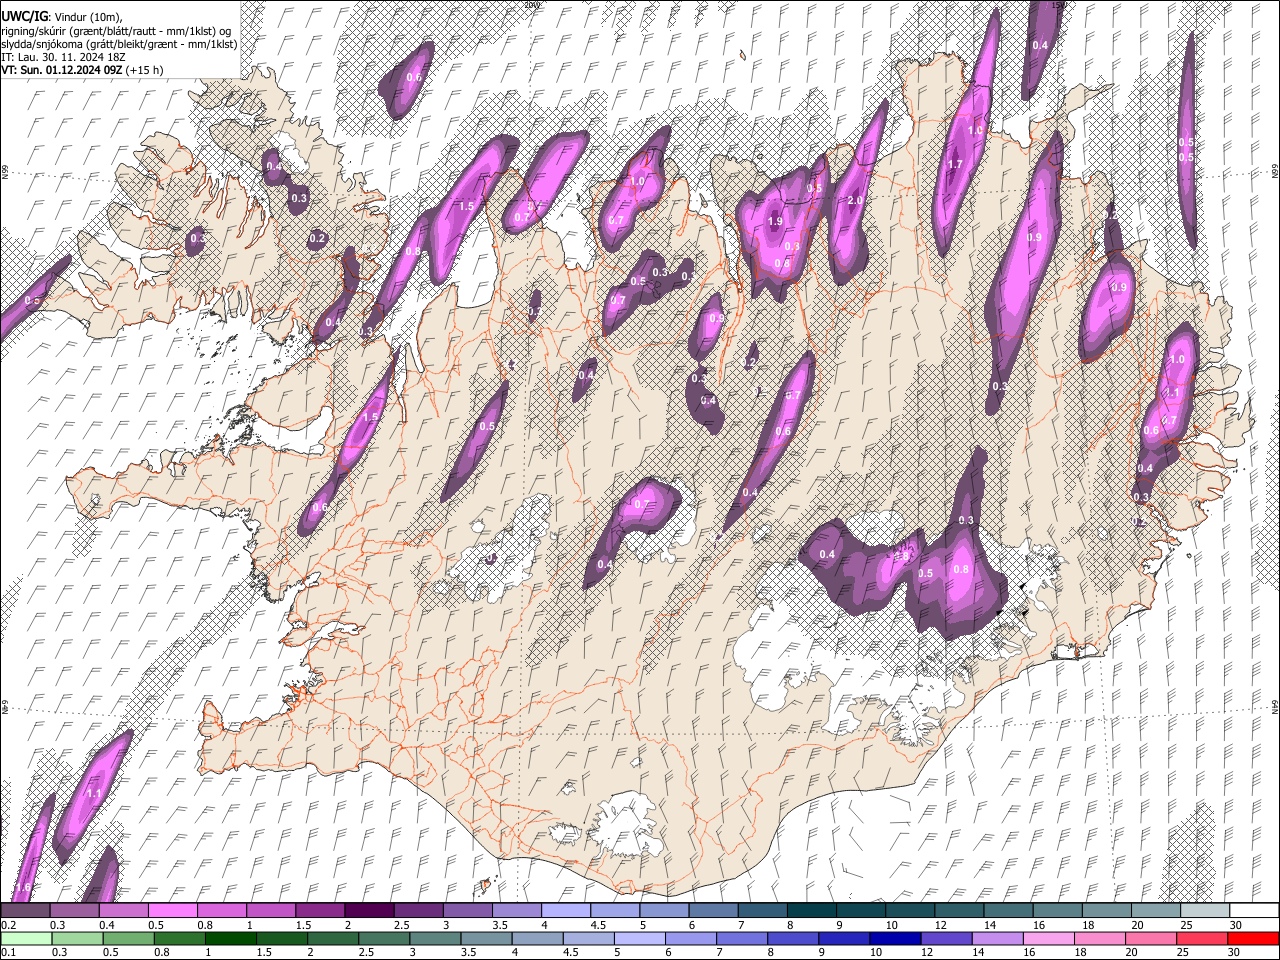Click the 0.2 label on the snow legend

tap(7, 925)
